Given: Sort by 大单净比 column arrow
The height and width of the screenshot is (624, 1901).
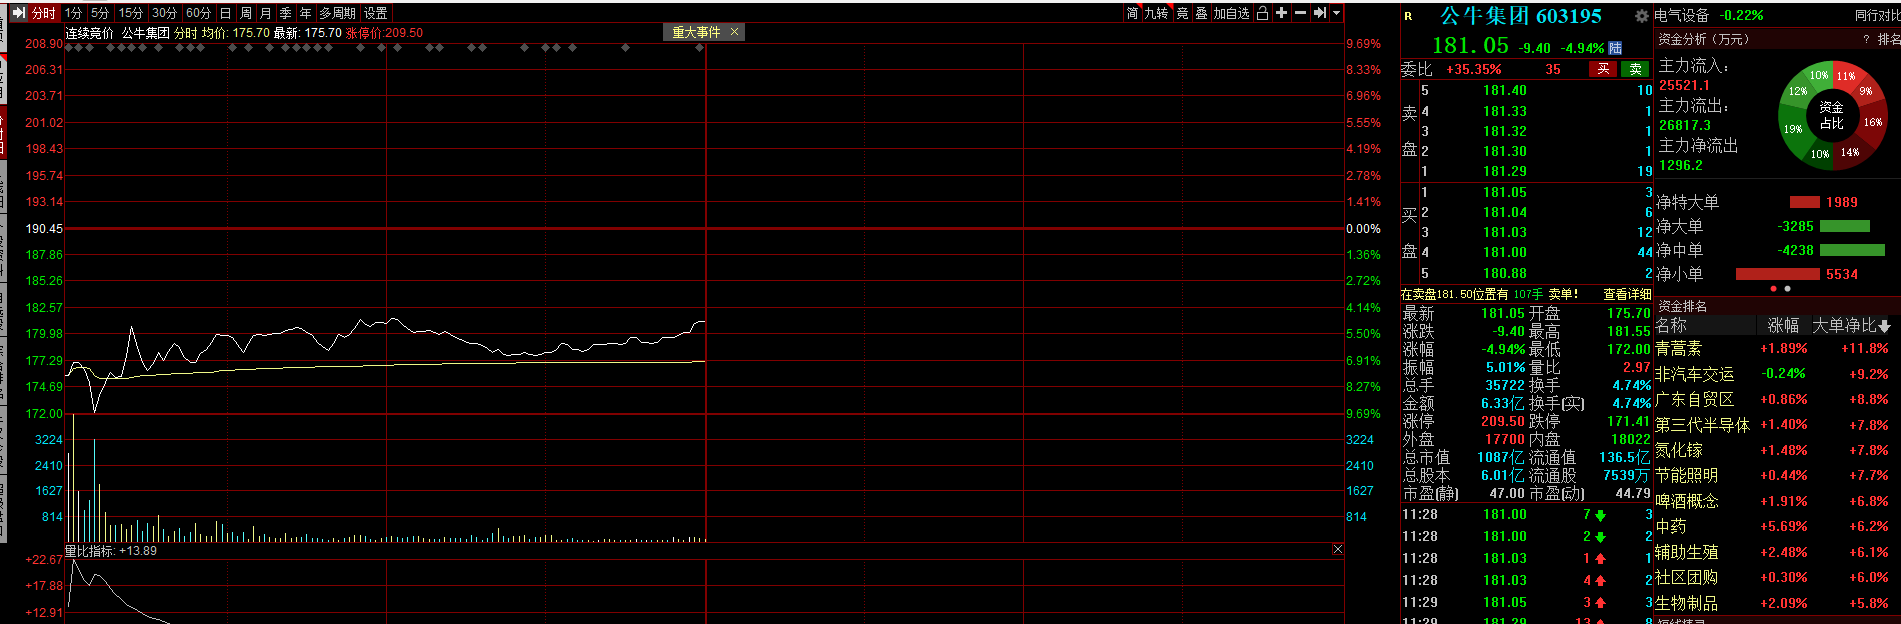Looking at the screenshot, I should pyautogui.click(x=1884, y=326).
